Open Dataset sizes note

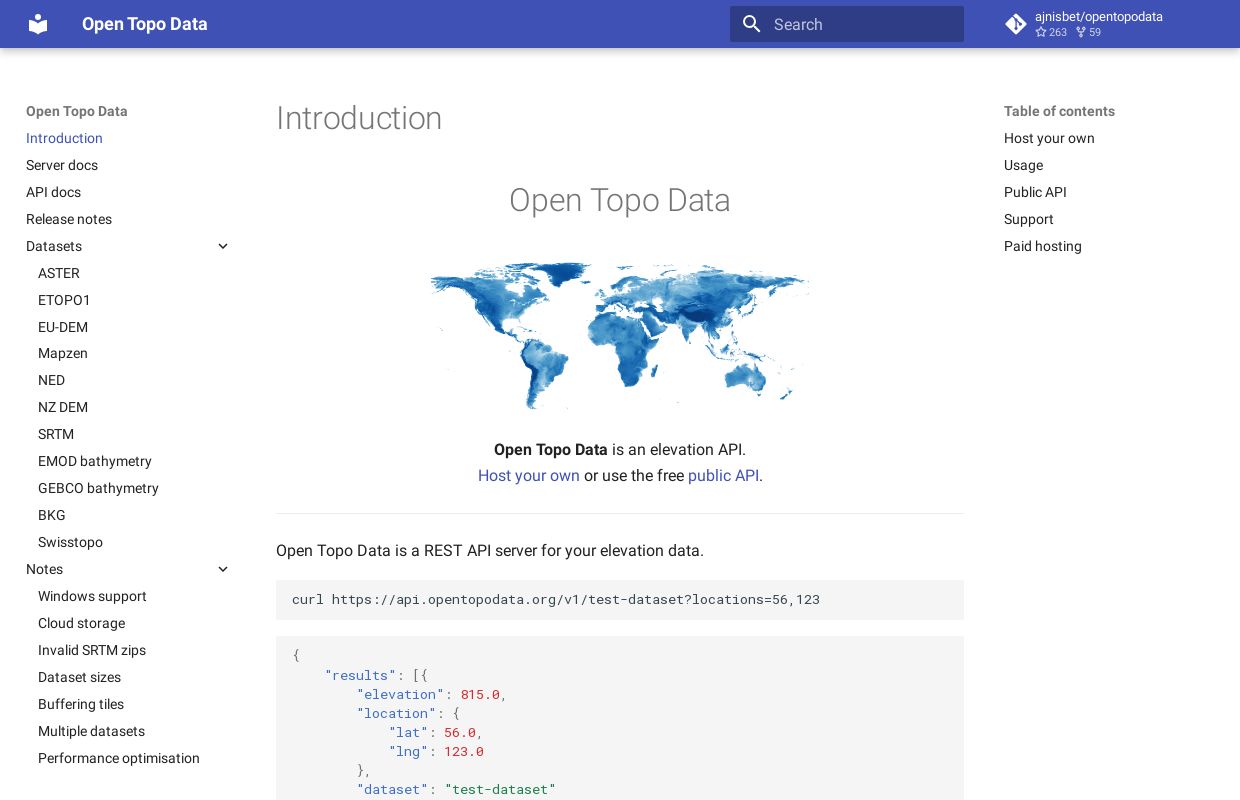tap(79, 677)
